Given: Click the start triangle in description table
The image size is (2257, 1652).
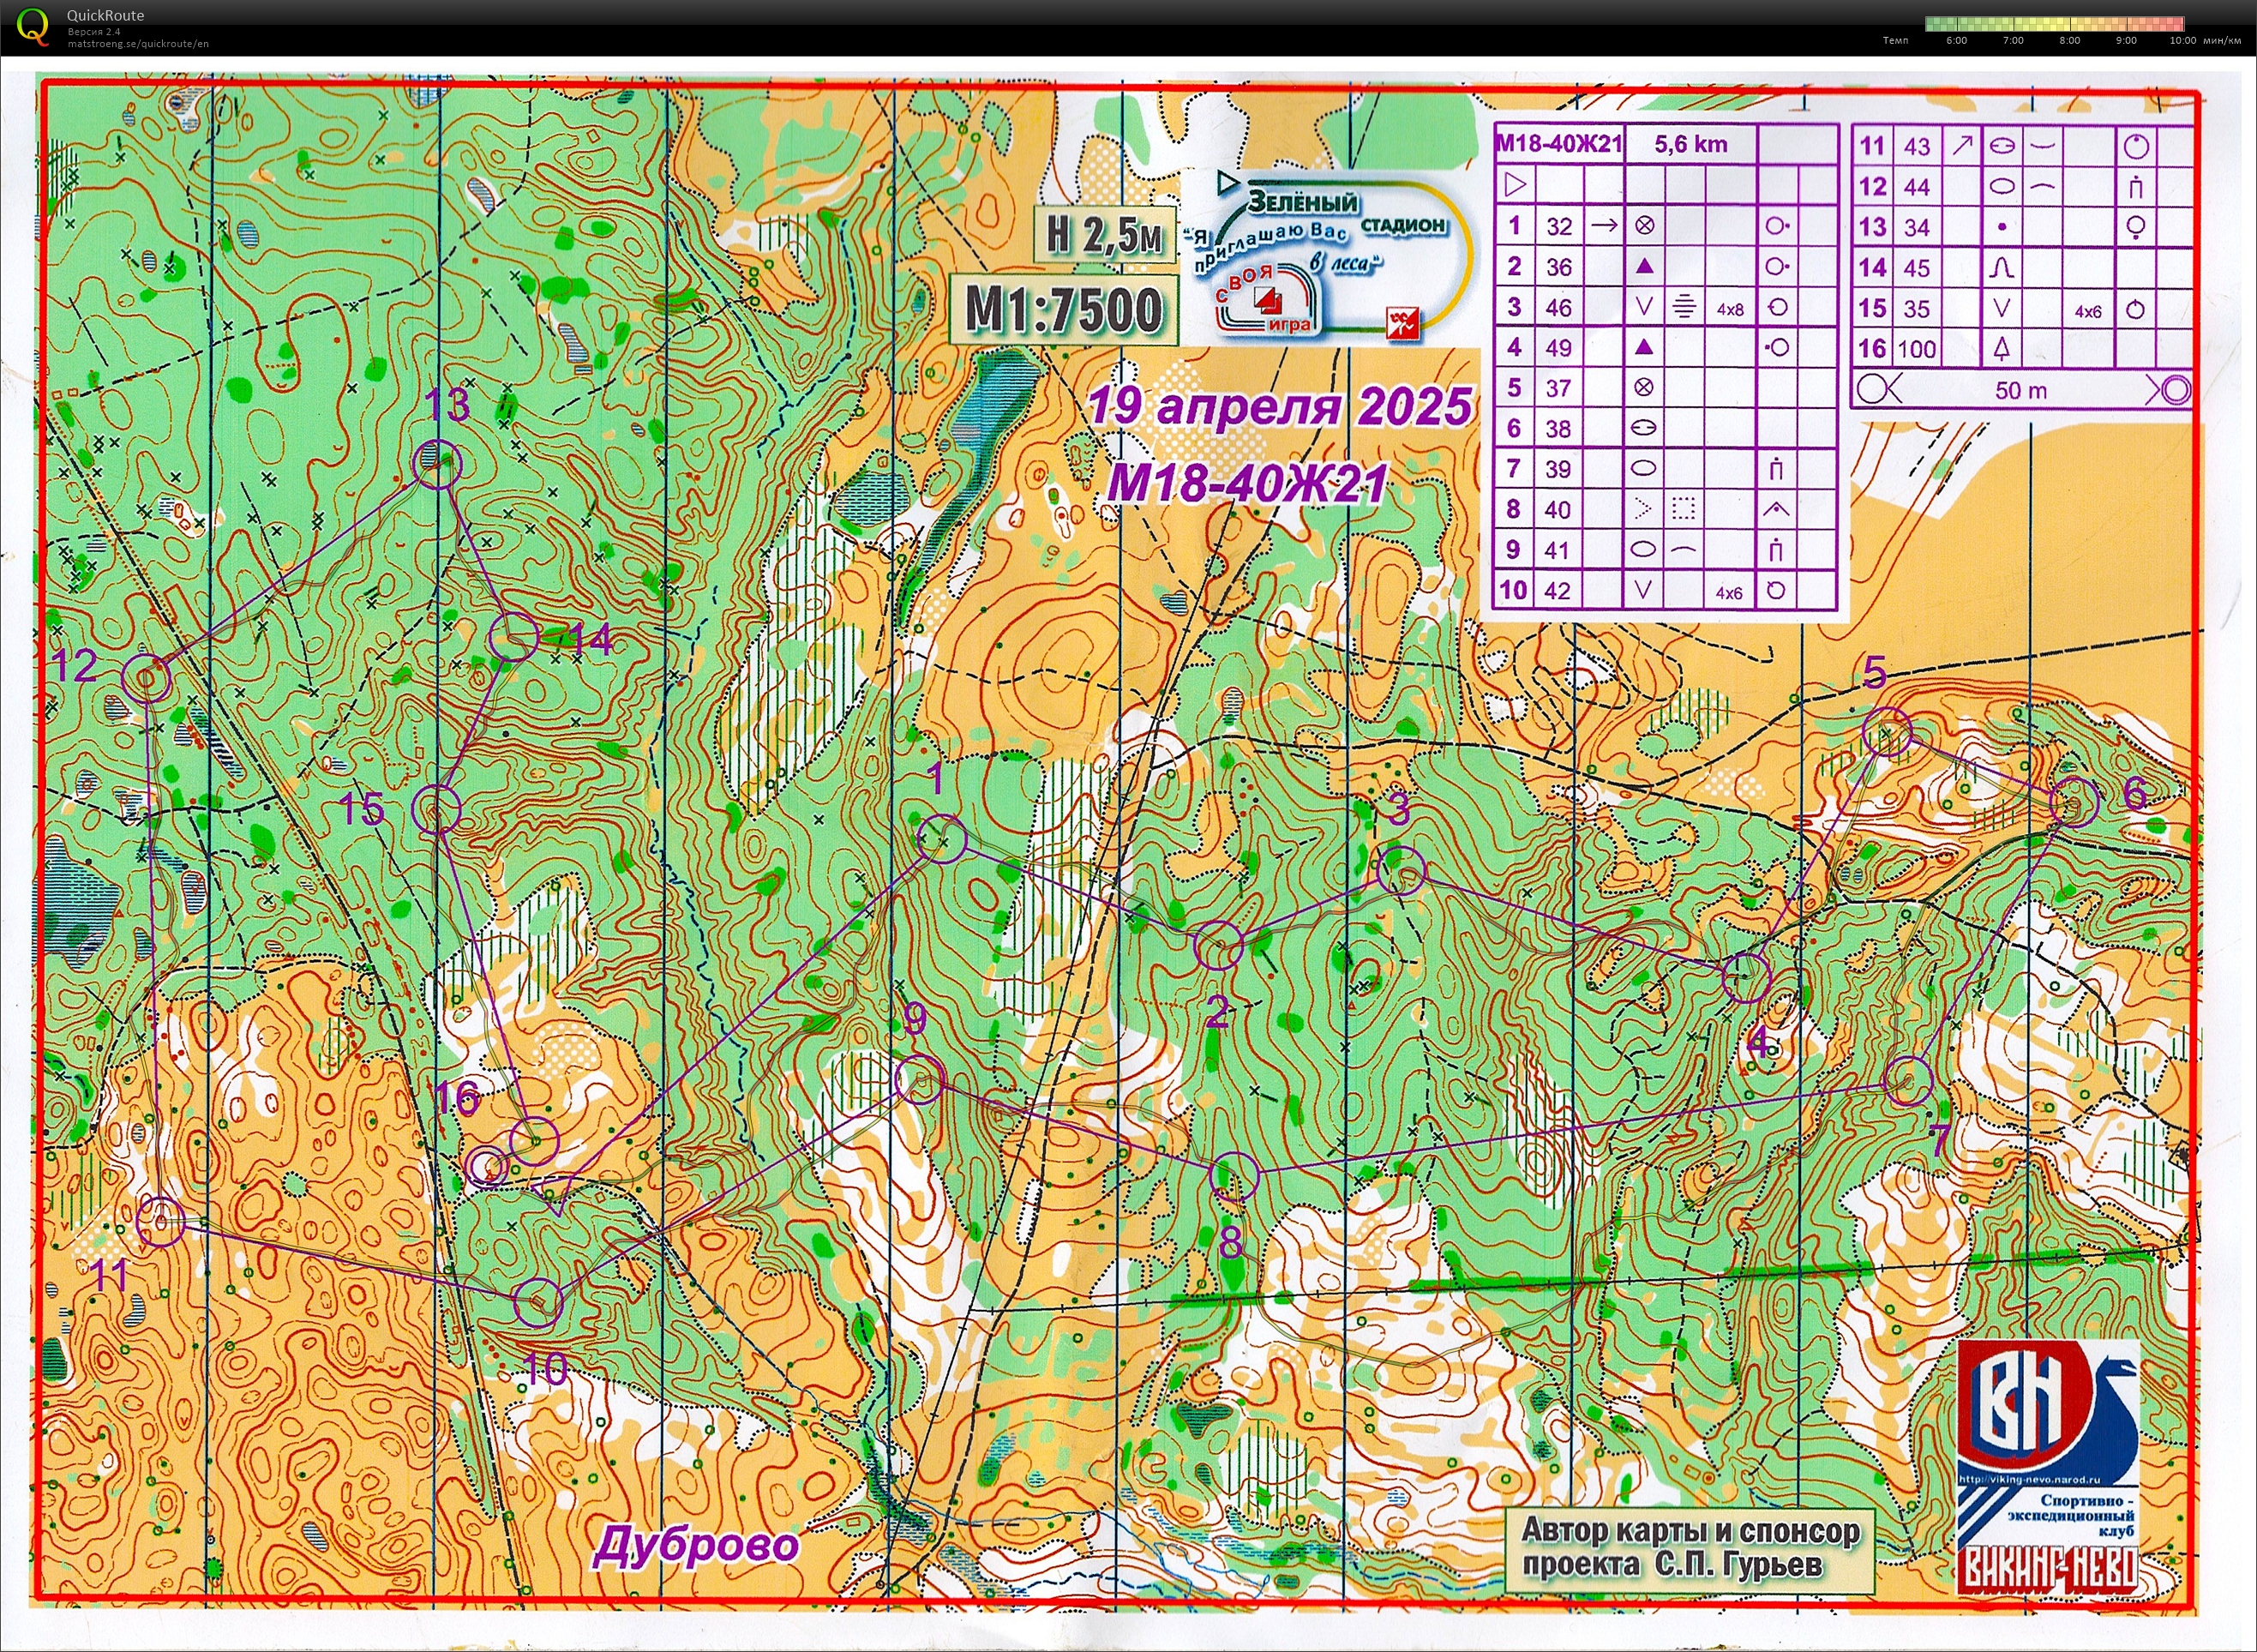Looking at the screenshot, I should coord(1516,185).
